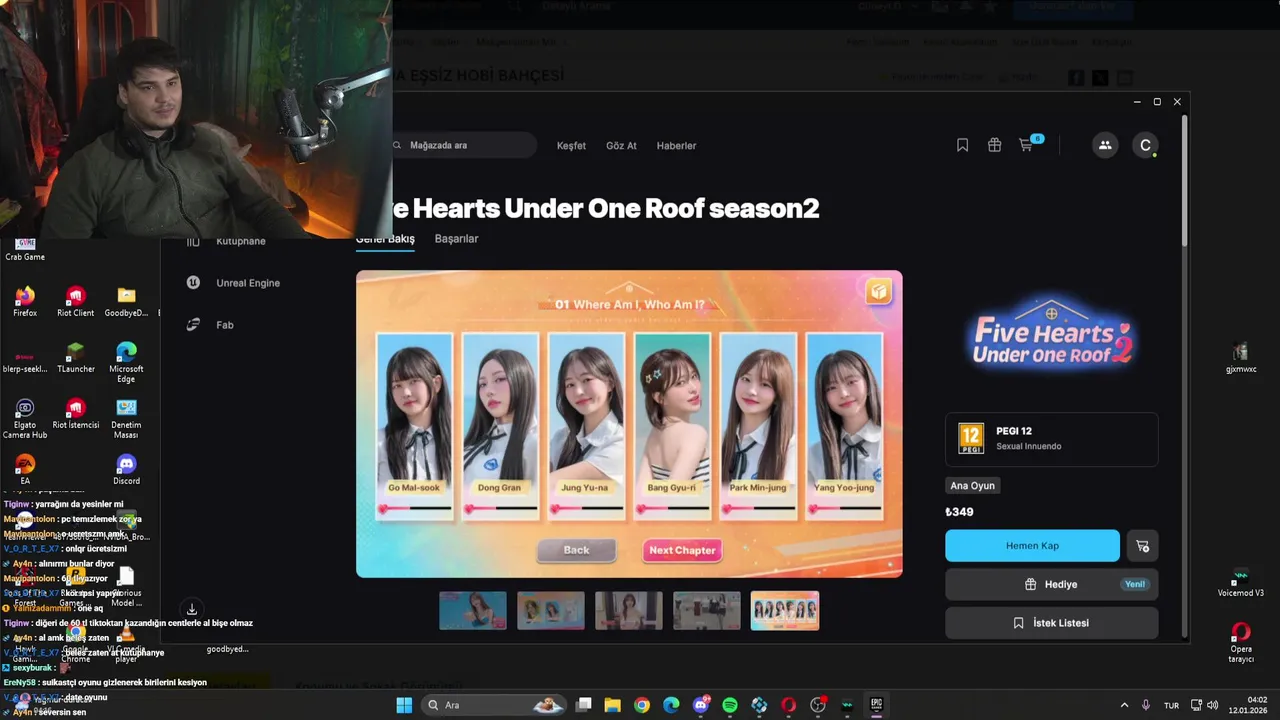Open File Explorer from the taskbar

613,705
